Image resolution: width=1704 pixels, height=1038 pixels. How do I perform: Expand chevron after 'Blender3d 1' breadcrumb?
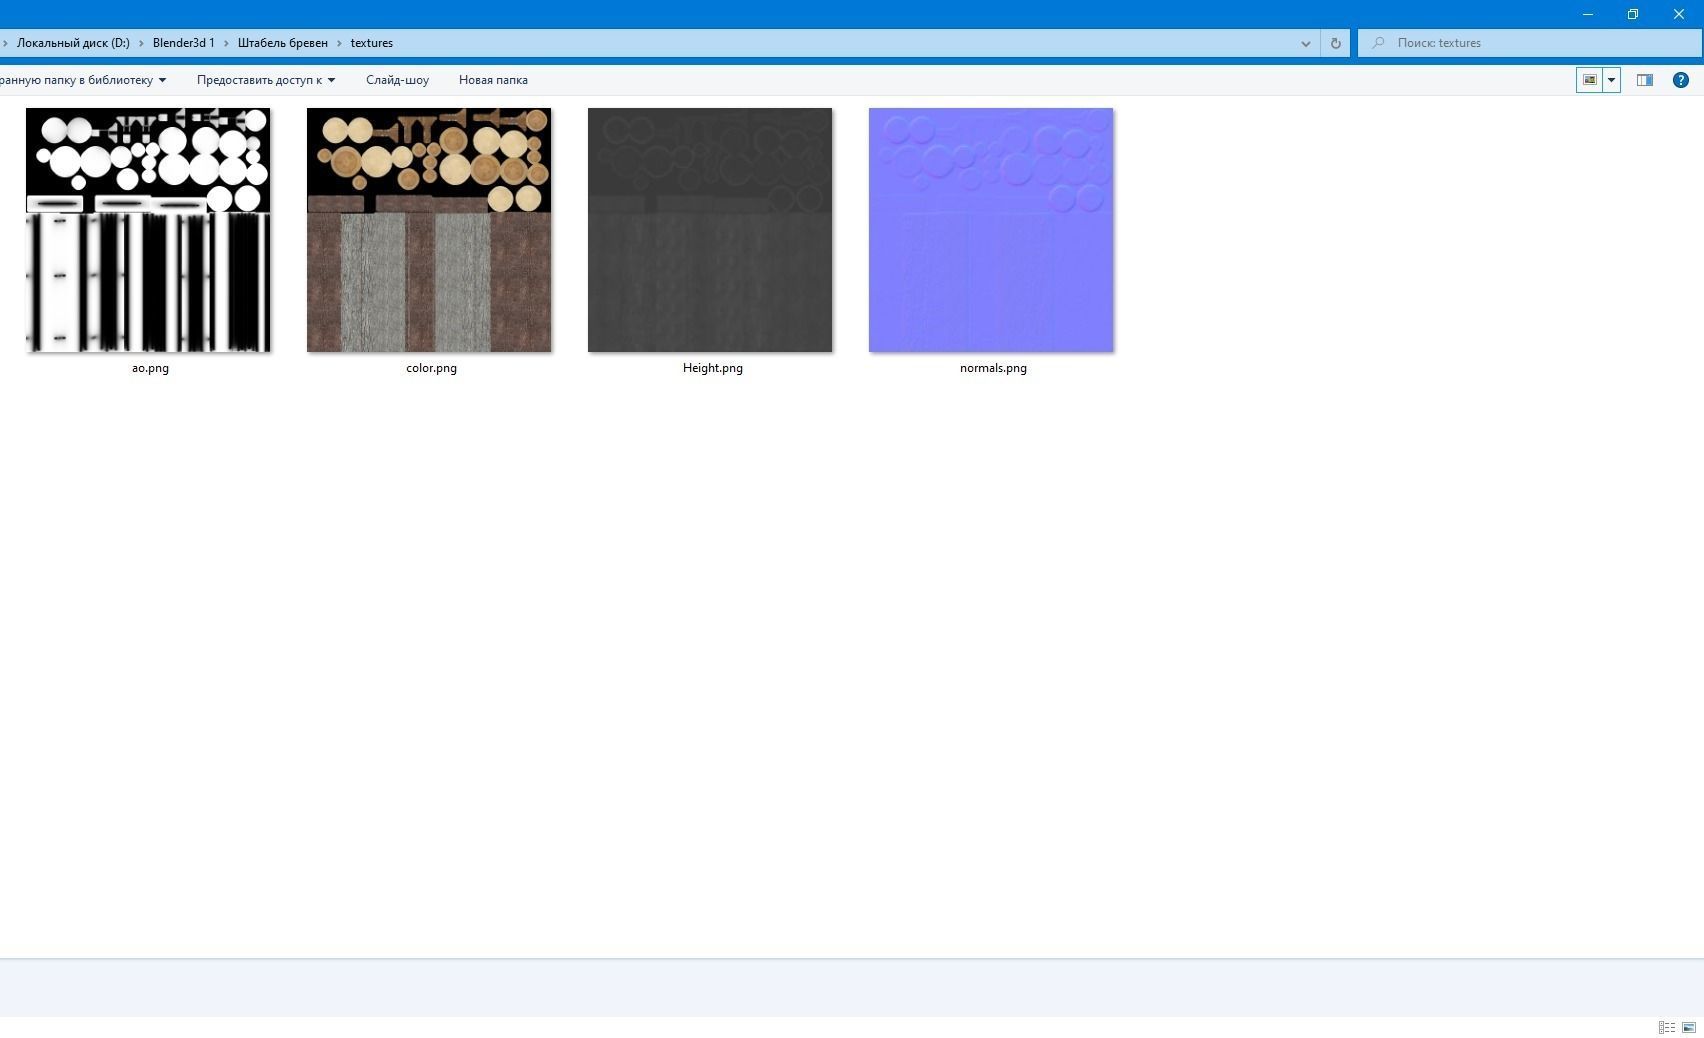tap(226, 43)
